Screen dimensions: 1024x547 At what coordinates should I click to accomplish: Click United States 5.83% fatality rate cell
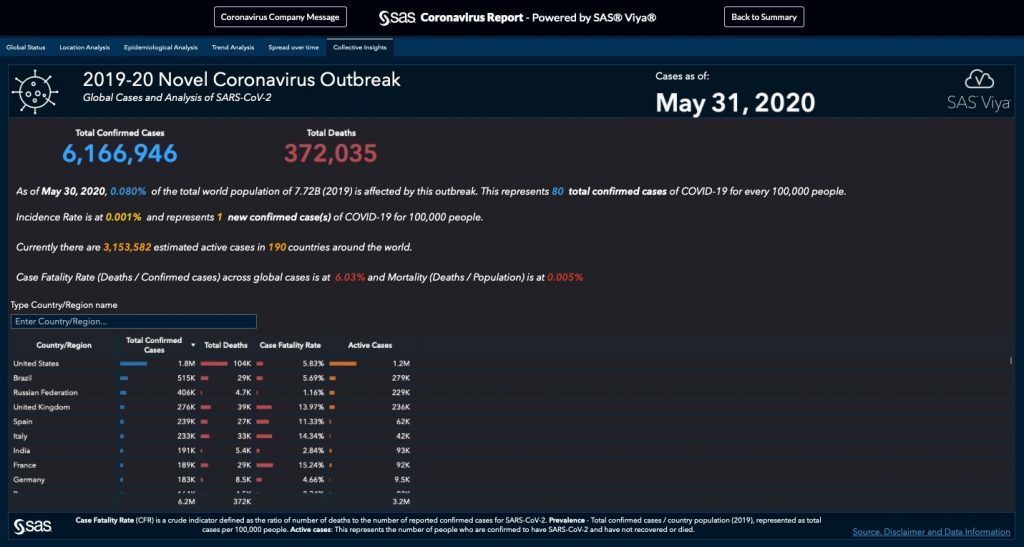pyautogui.click(x=291, y=364)
